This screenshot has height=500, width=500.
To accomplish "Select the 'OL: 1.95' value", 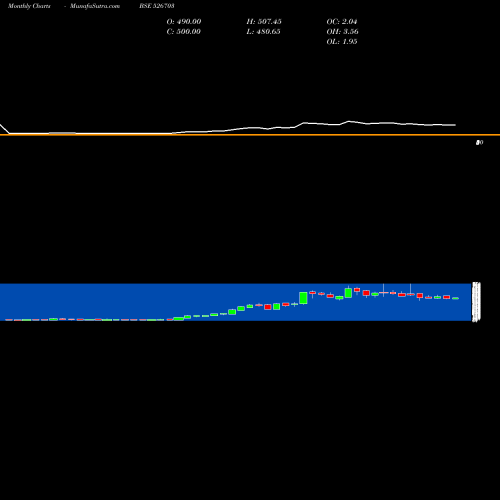I will (x=342, y=41).
